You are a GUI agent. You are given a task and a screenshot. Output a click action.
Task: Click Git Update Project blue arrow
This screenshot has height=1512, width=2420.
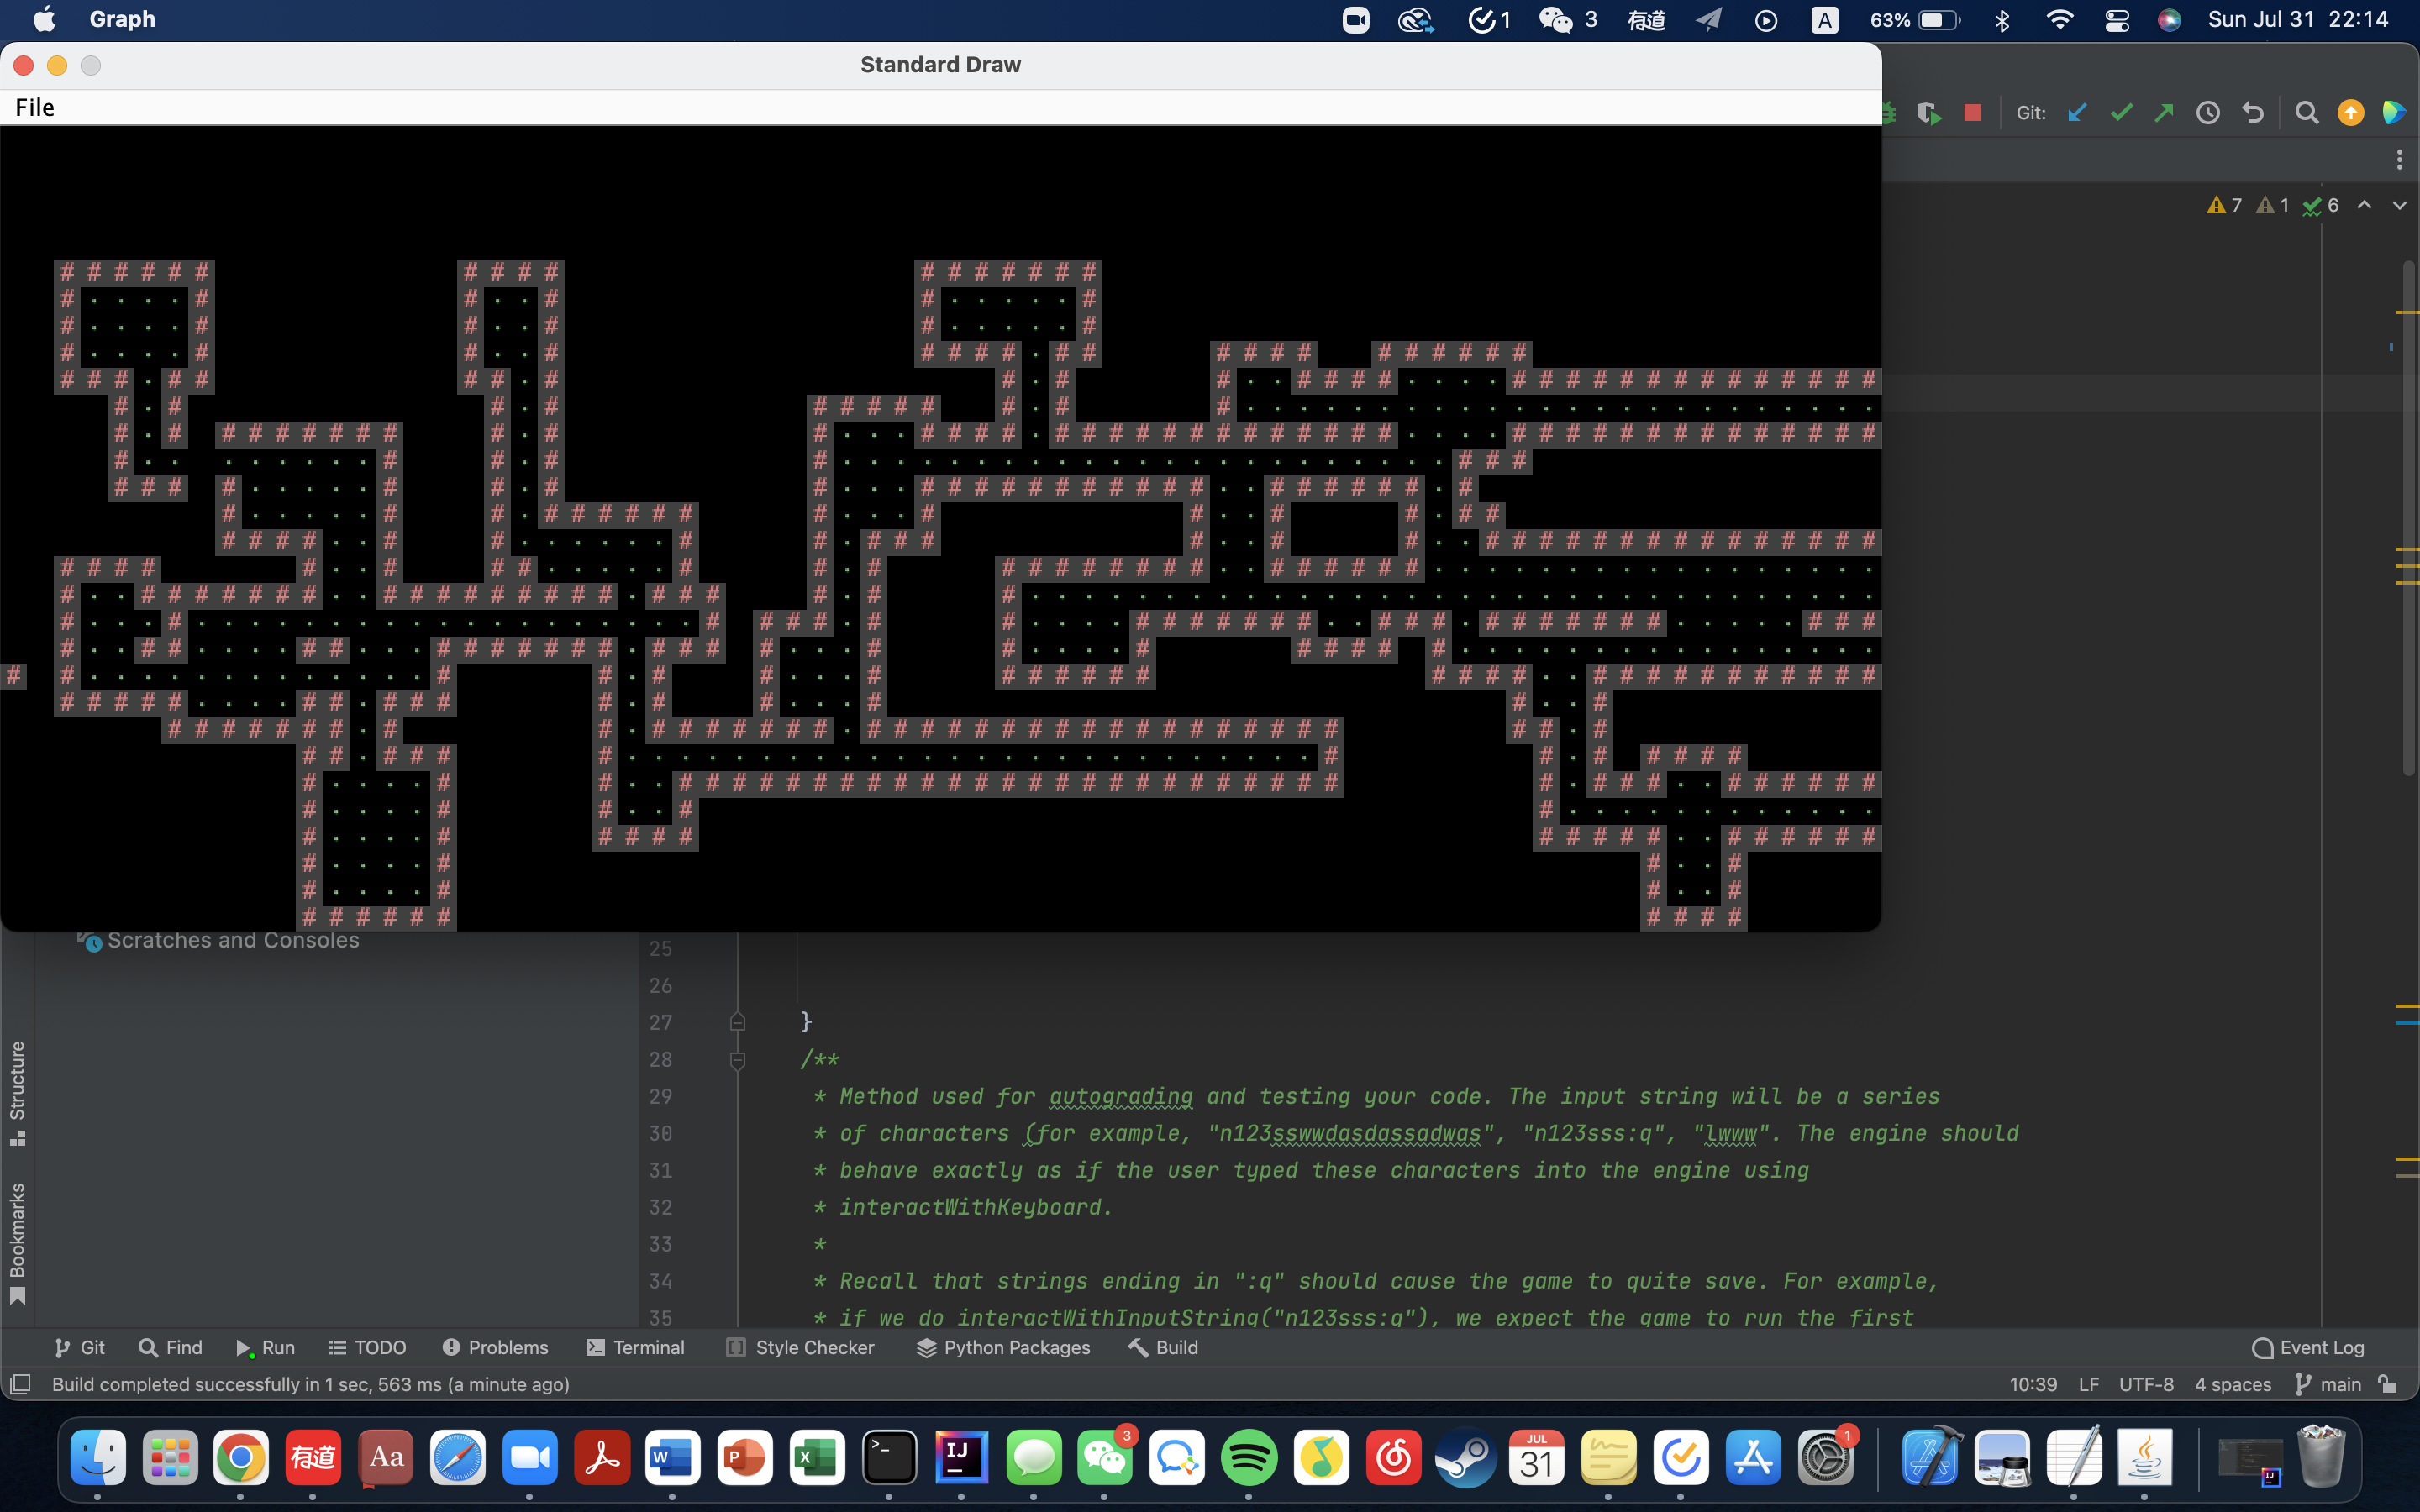(x=2077, y=113)
